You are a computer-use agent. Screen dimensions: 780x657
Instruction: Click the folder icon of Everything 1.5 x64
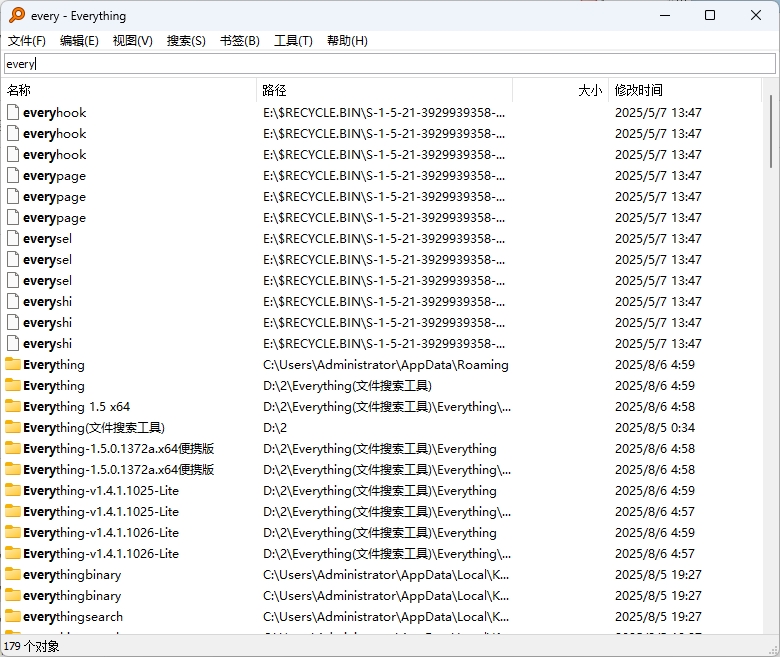[x=13, y=406]
